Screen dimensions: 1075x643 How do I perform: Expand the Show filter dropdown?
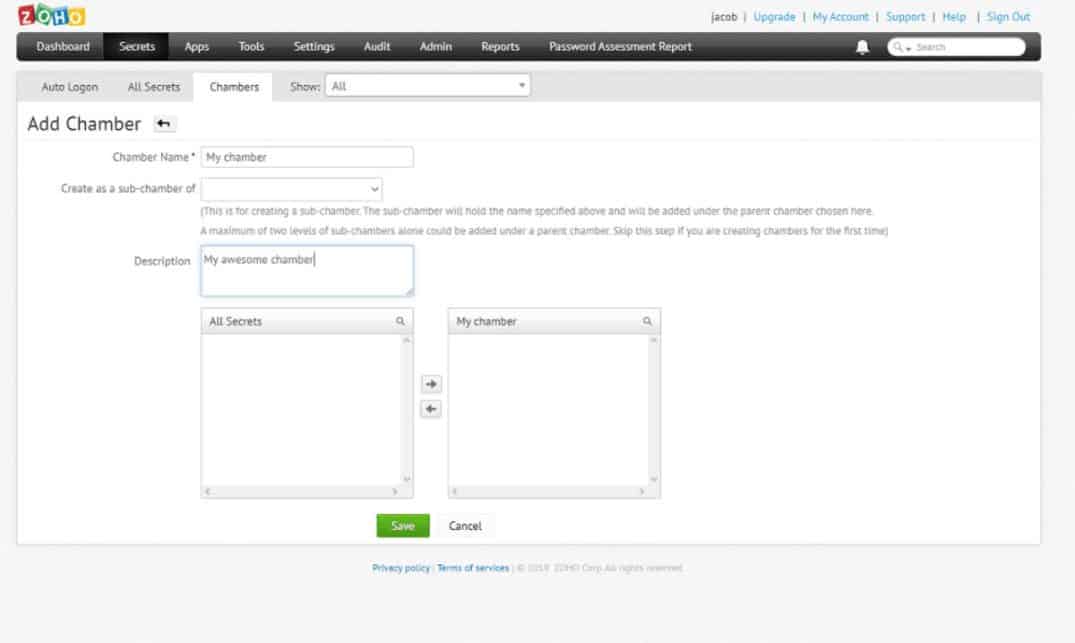pyautogui.click(x=427, y=87)
